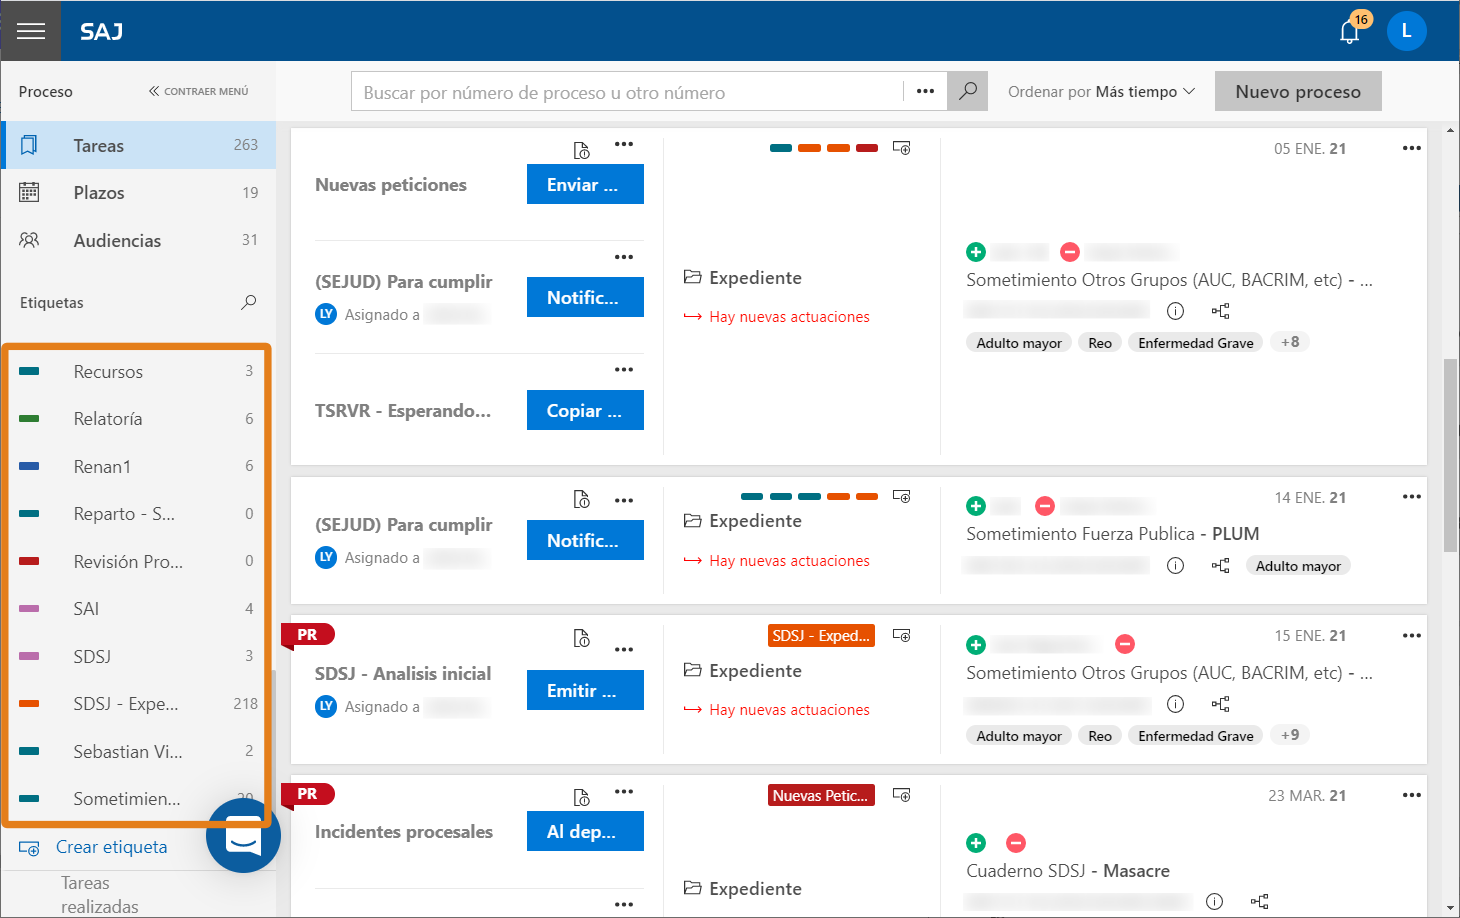Open the floating chat support bubble
1460x918 pixels.
[243, 836]
